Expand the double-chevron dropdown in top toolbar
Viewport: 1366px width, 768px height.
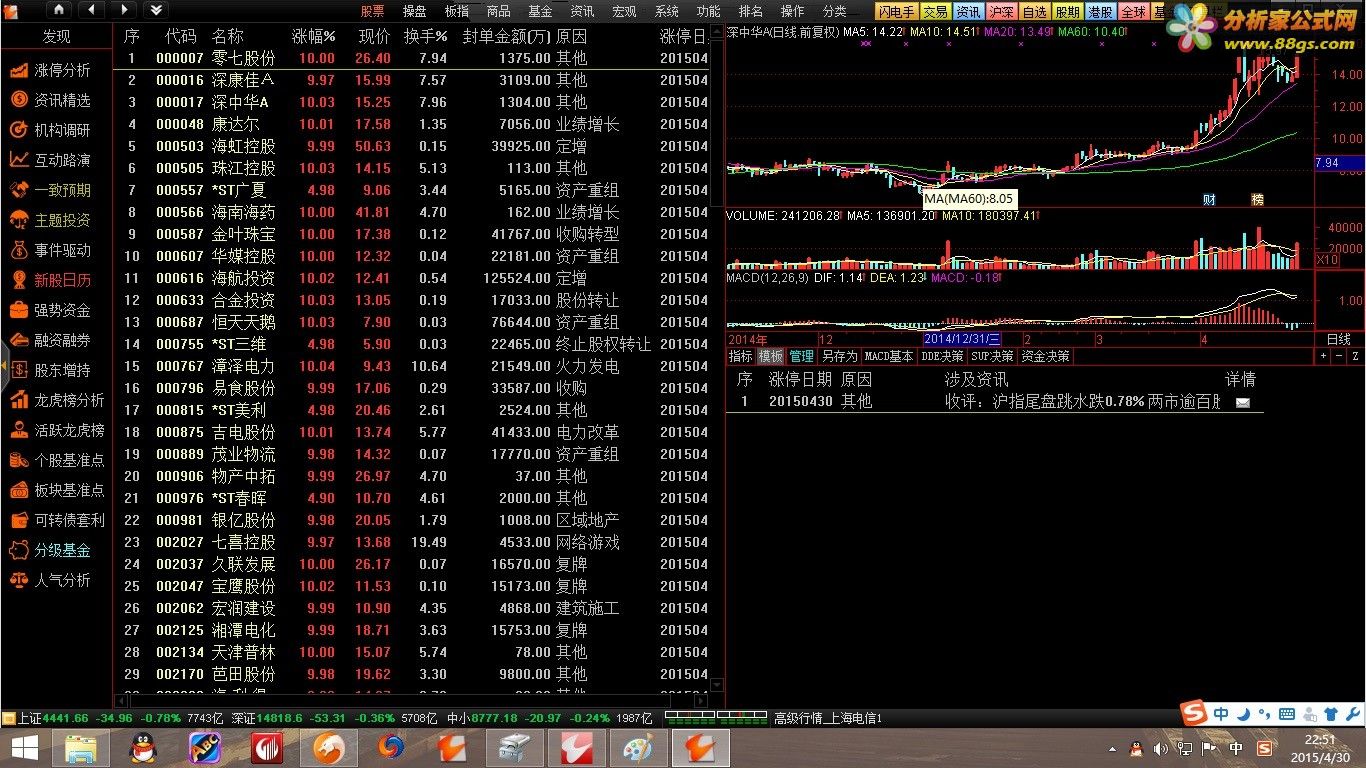(155, 10)
